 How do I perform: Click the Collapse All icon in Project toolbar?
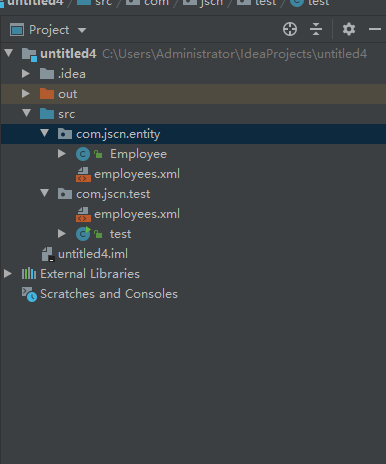tap(316, 29)
